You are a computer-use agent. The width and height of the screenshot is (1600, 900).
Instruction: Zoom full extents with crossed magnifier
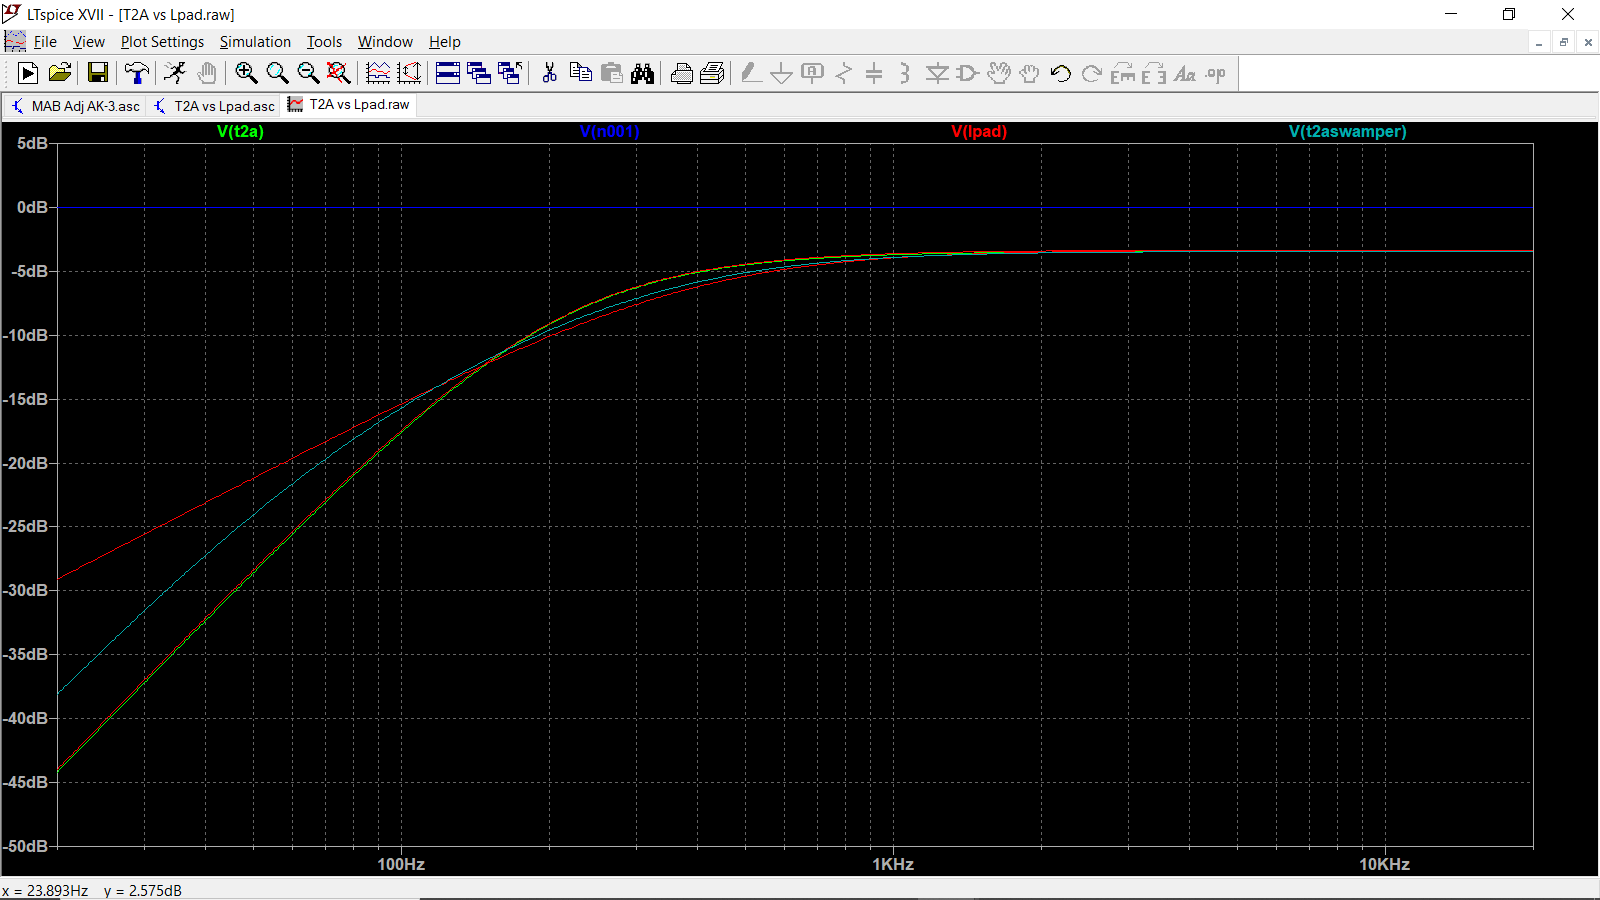339,73
